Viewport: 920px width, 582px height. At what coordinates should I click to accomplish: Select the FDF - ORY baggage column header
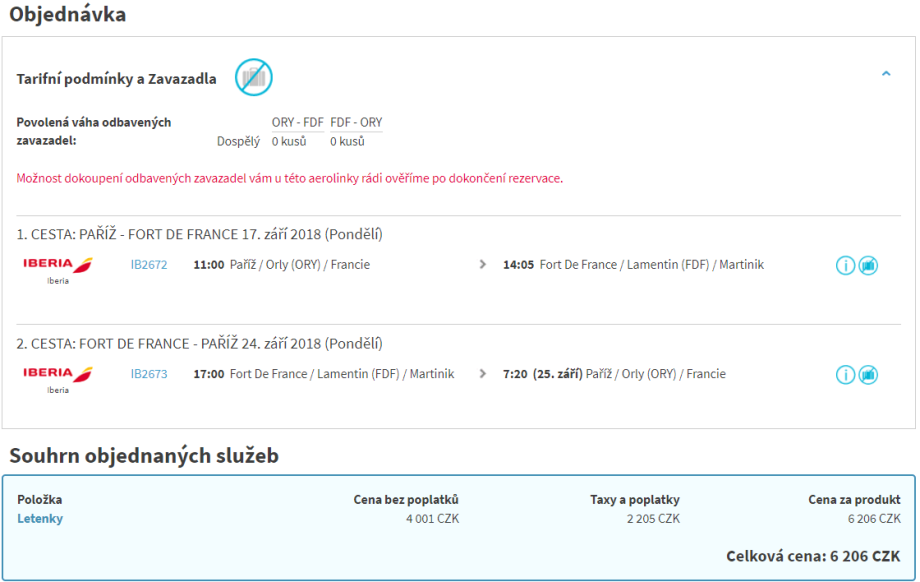[356, 123]
